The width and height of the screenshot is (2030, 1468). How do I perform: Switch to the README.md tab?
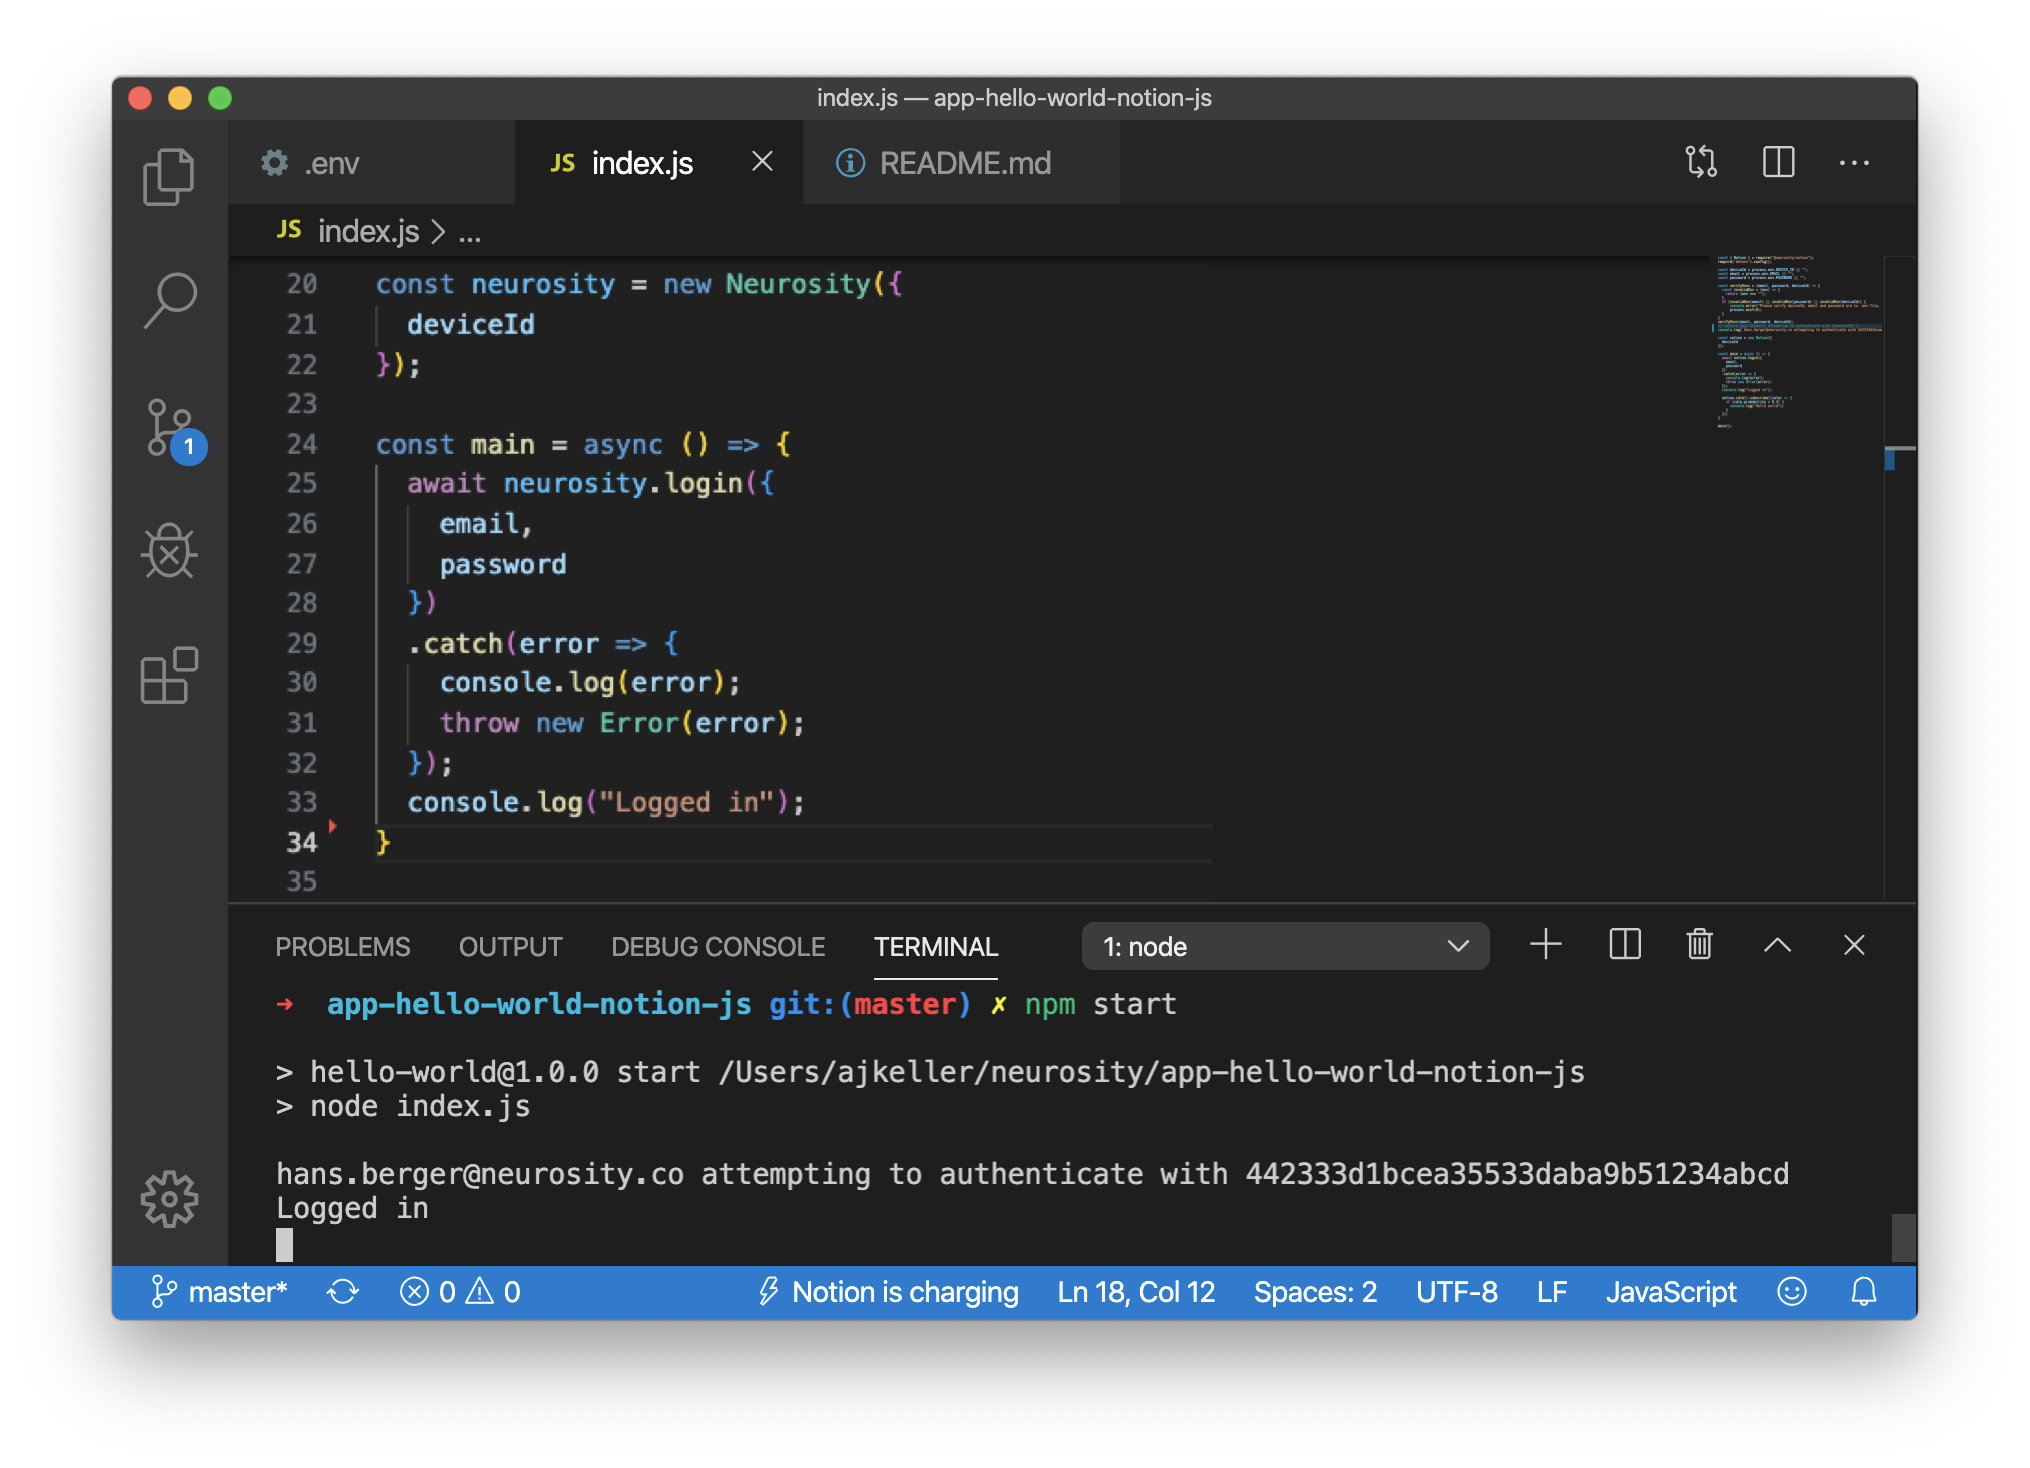click(x=944, y=163)
